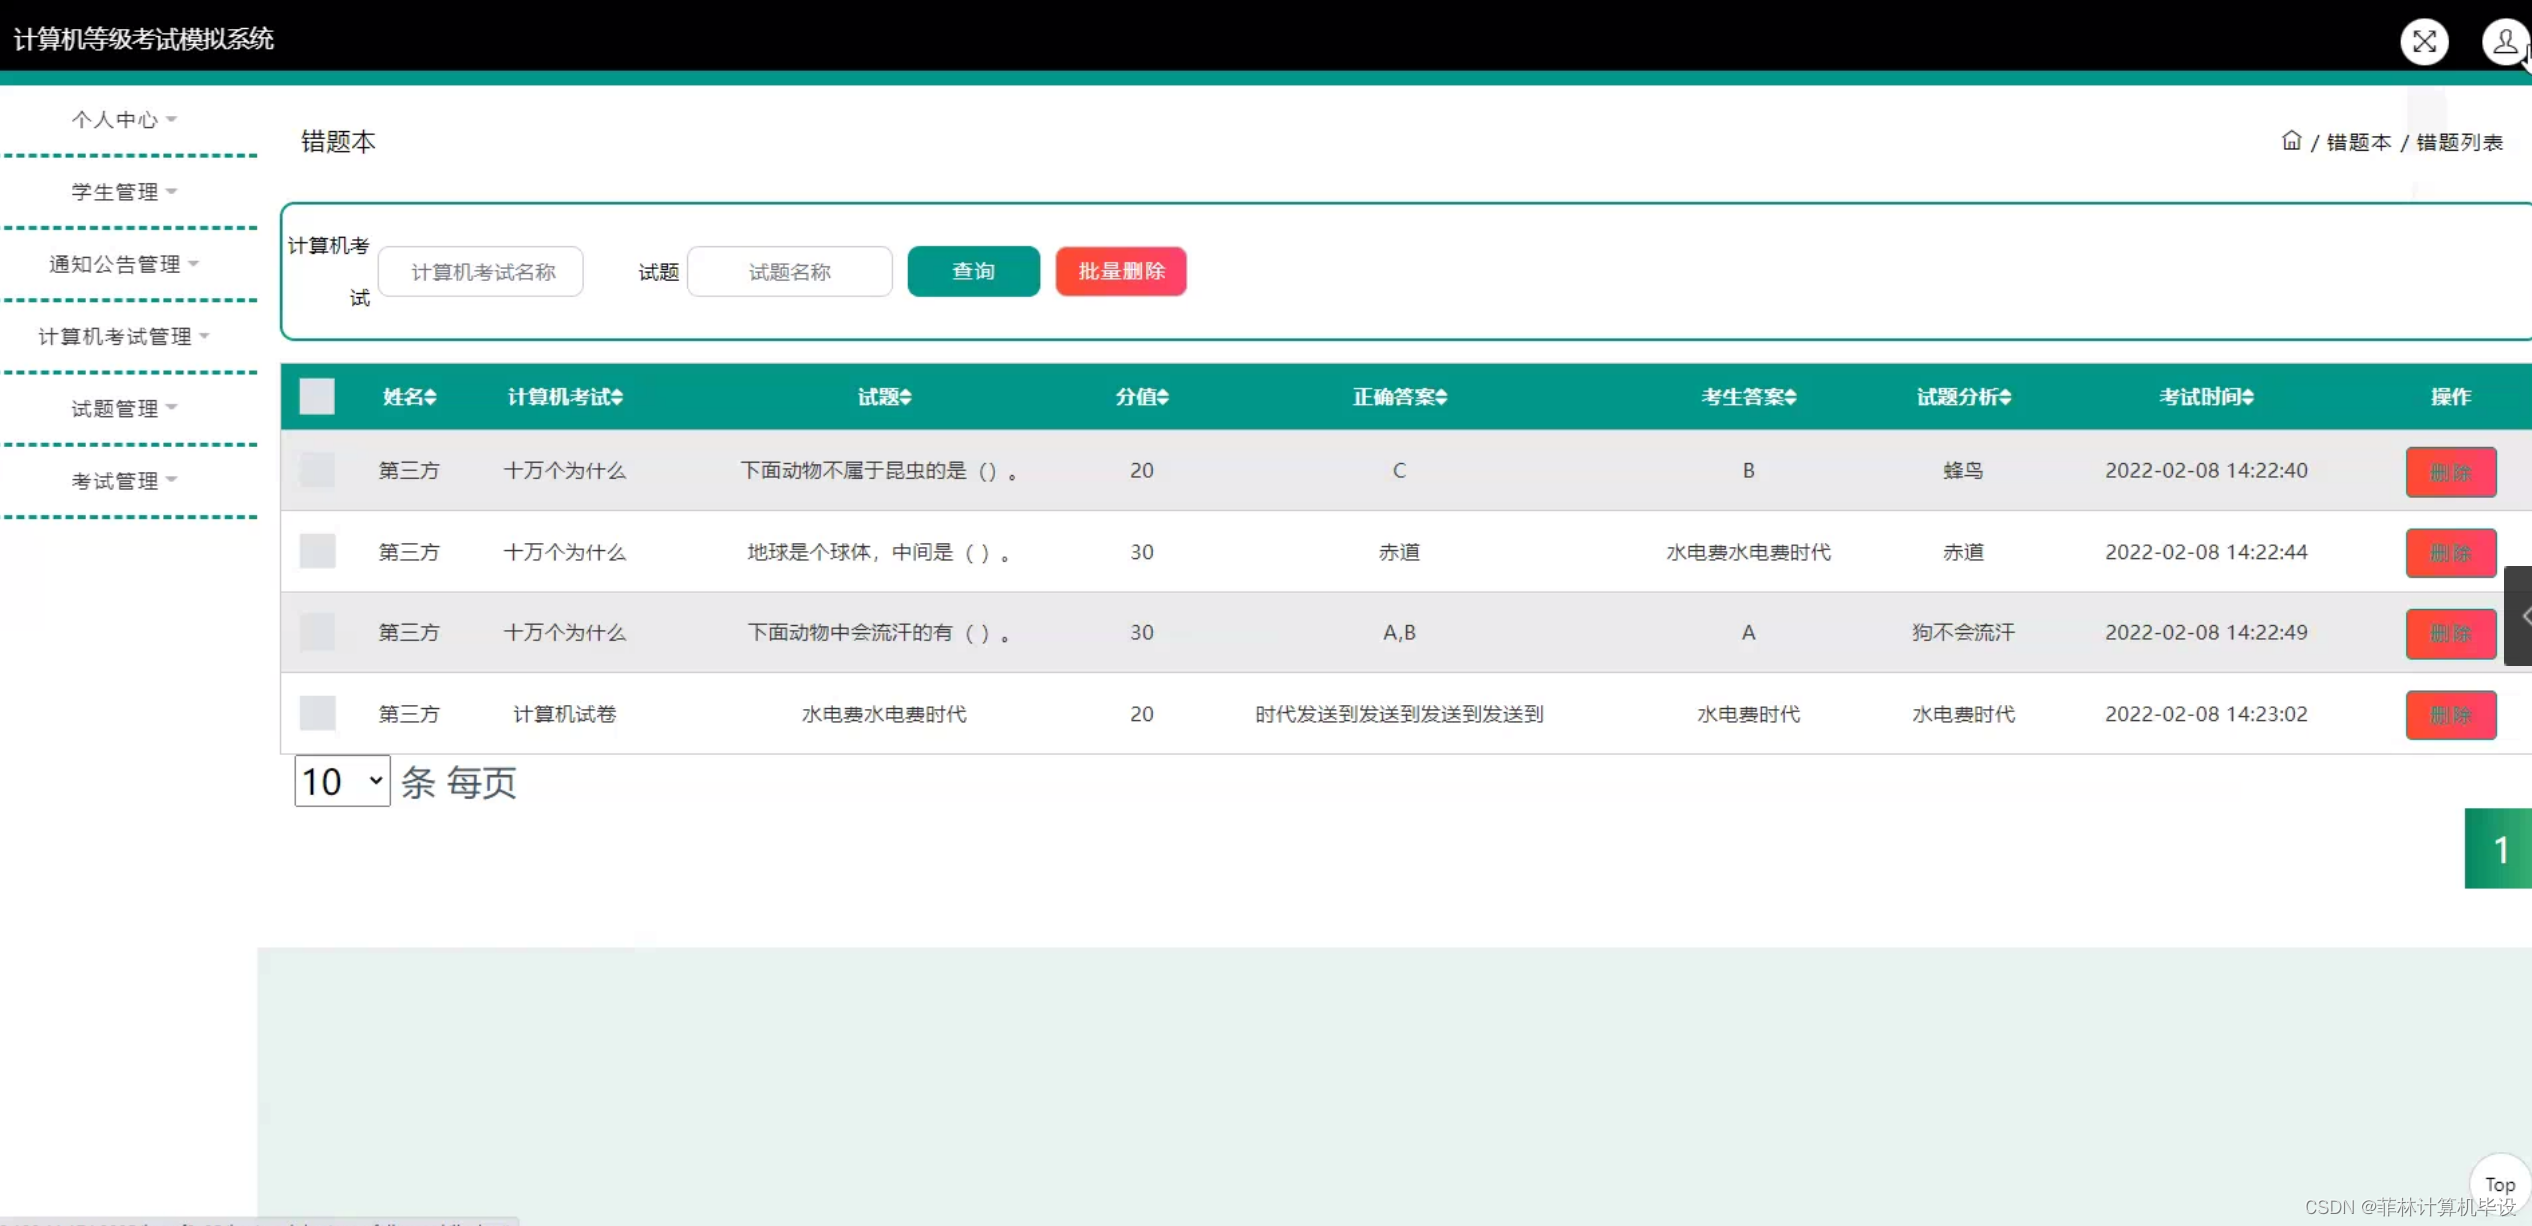The width and height of the screenshot is (2532, 1226).
Task: Expand the 10条每页 page size dropdown
Action: [337, 780]
